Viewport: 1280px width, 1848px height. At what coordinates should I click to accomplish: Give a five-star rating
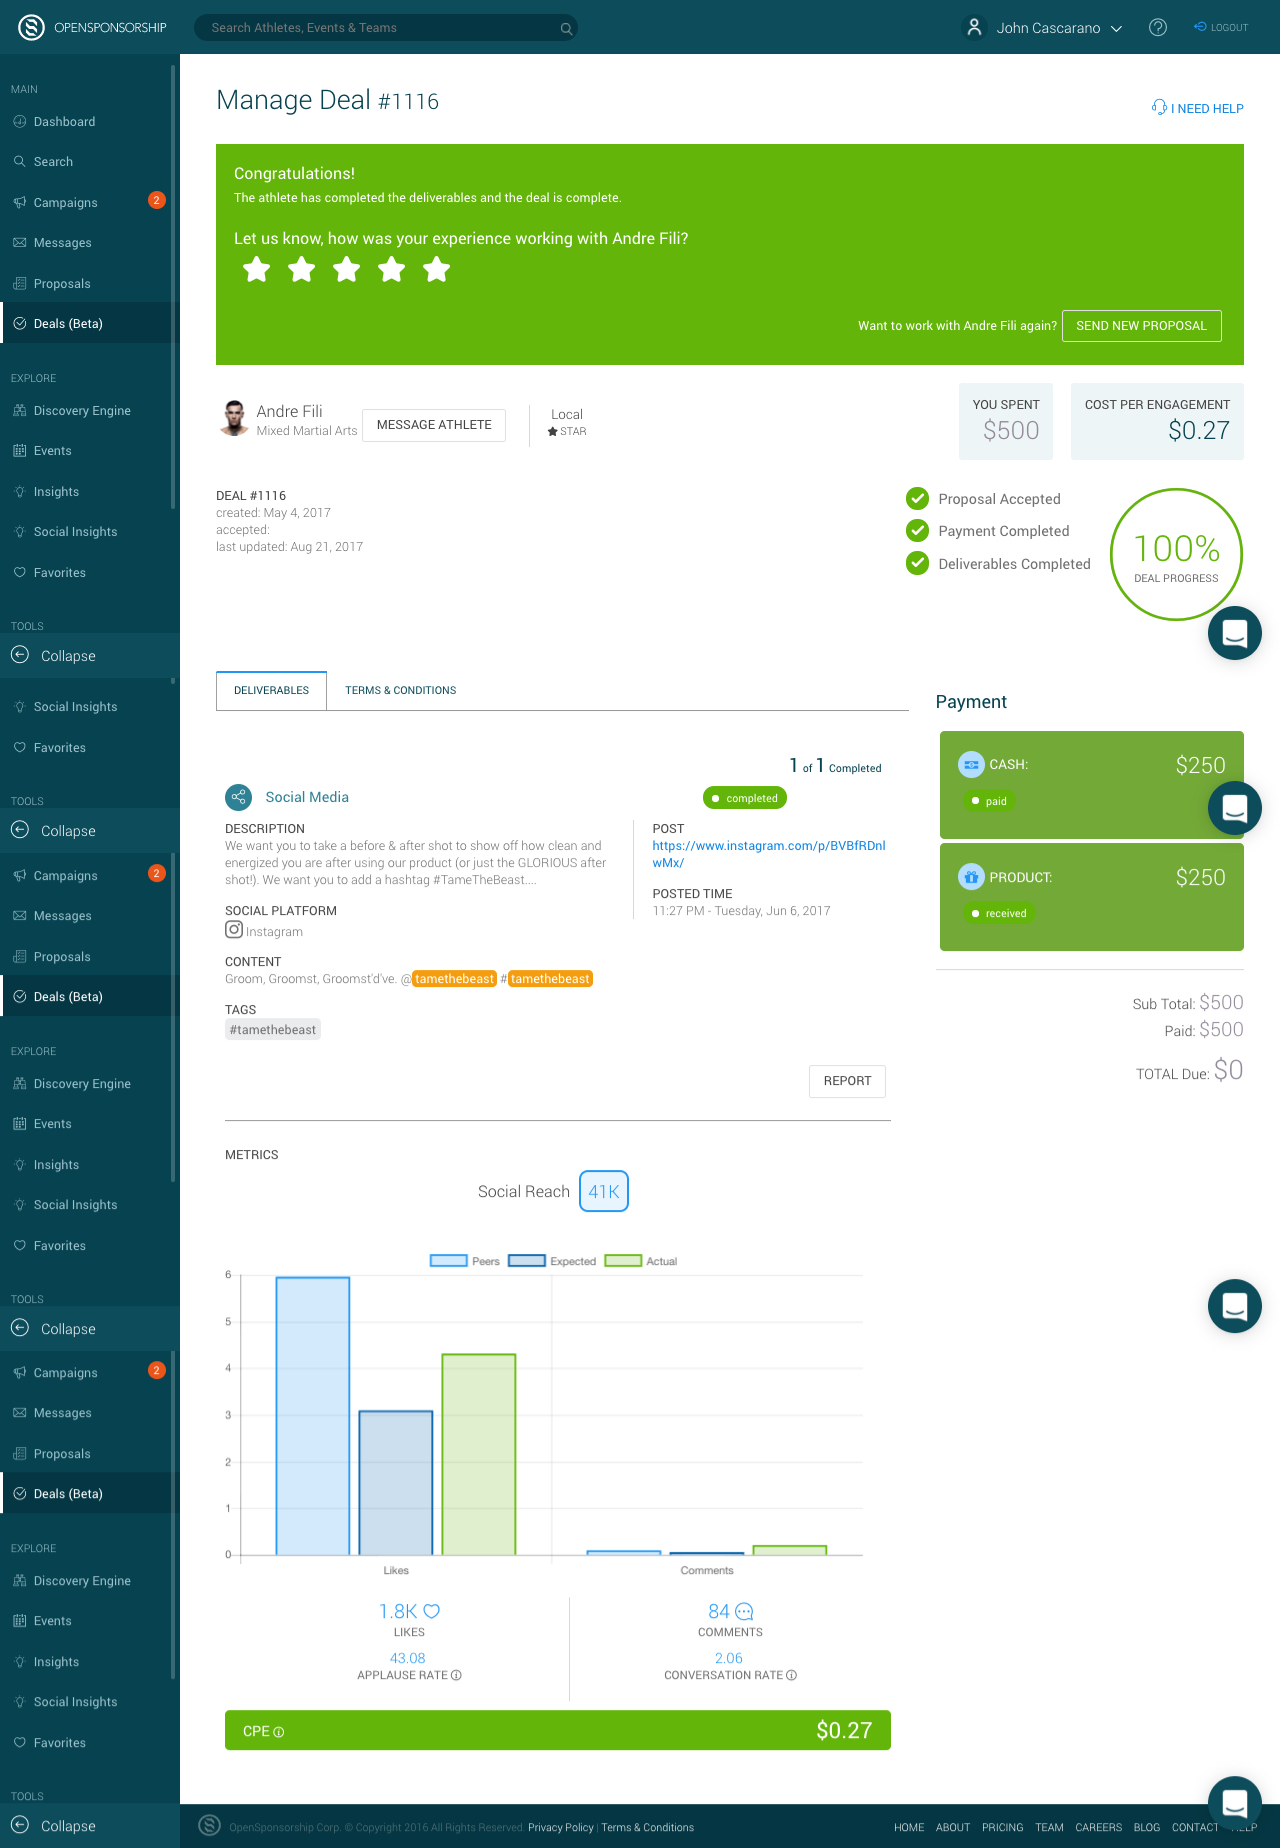click(x=437, y=269)
